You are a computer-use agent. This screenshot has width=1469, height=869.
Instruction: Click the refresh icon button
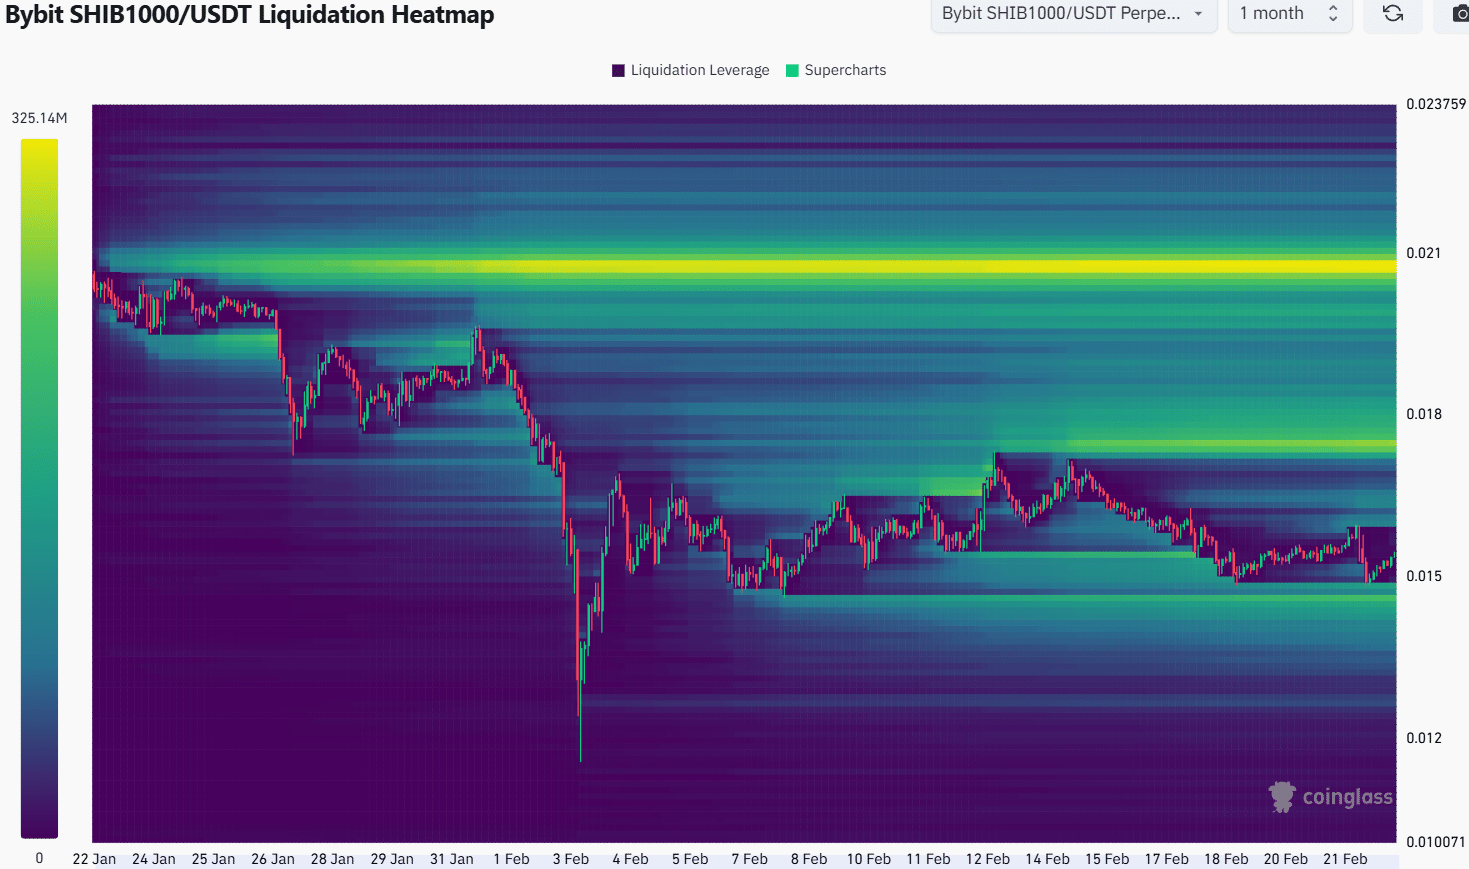point(1392,14)
